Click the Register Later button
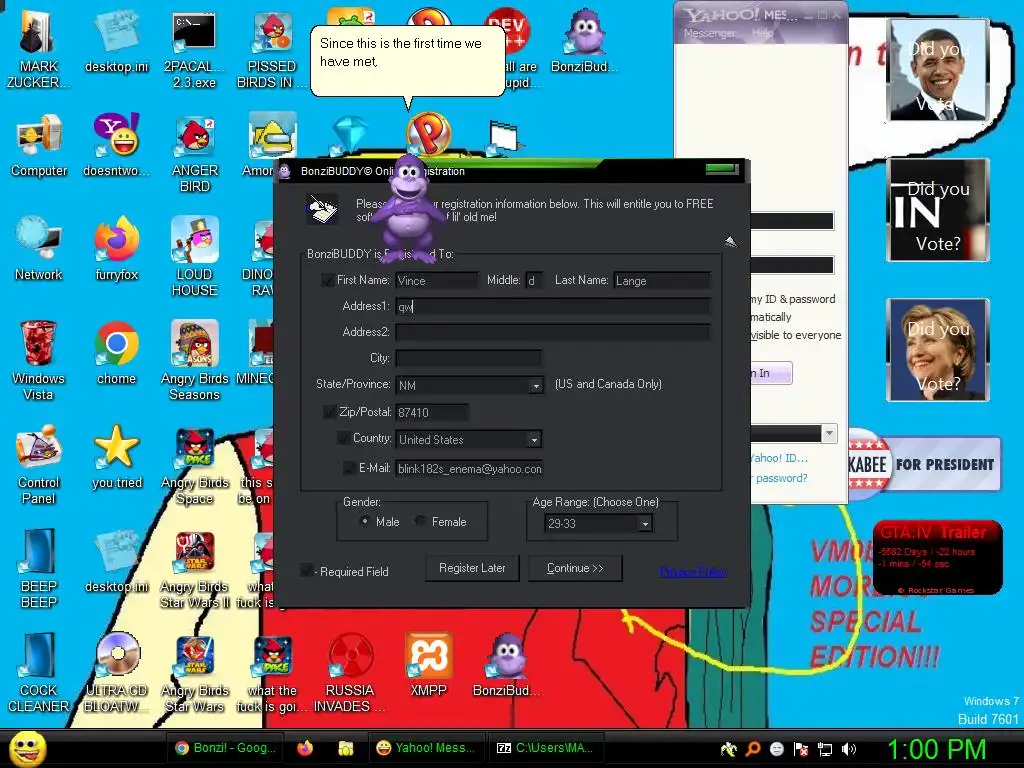This screenshot has height=768, width=1024. [x=472, y=568]
